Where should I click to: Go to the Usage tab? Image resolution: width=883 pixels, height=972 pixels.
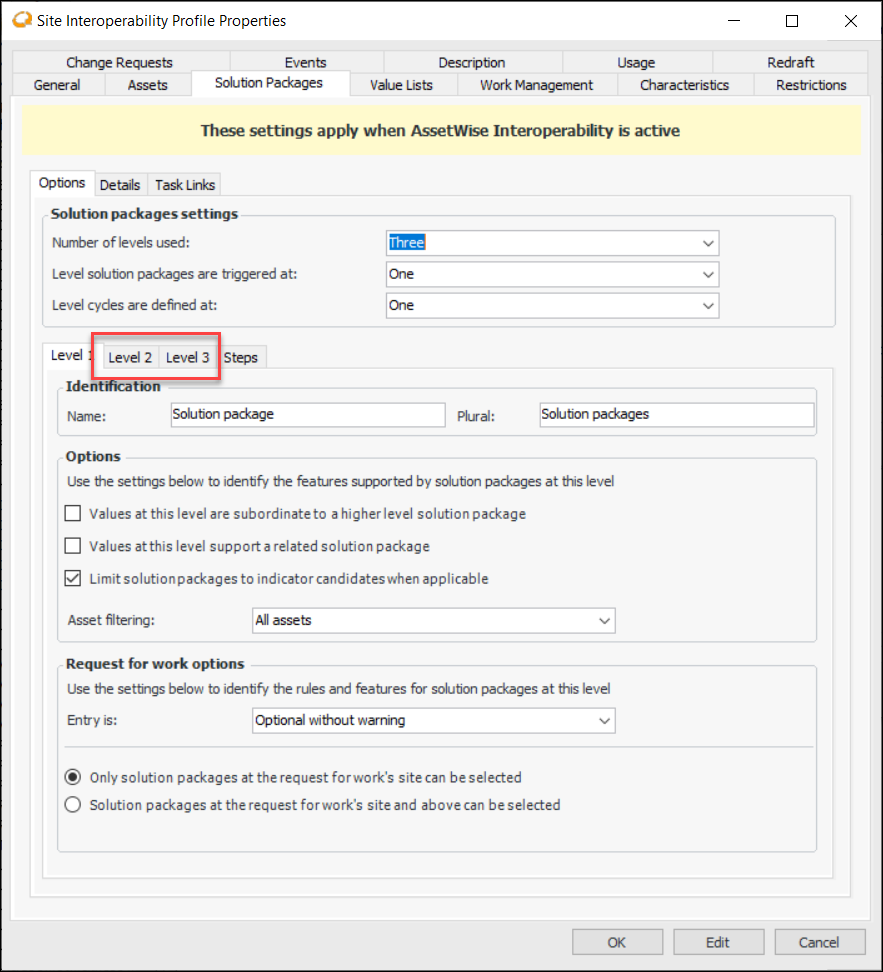coord(636,63)
